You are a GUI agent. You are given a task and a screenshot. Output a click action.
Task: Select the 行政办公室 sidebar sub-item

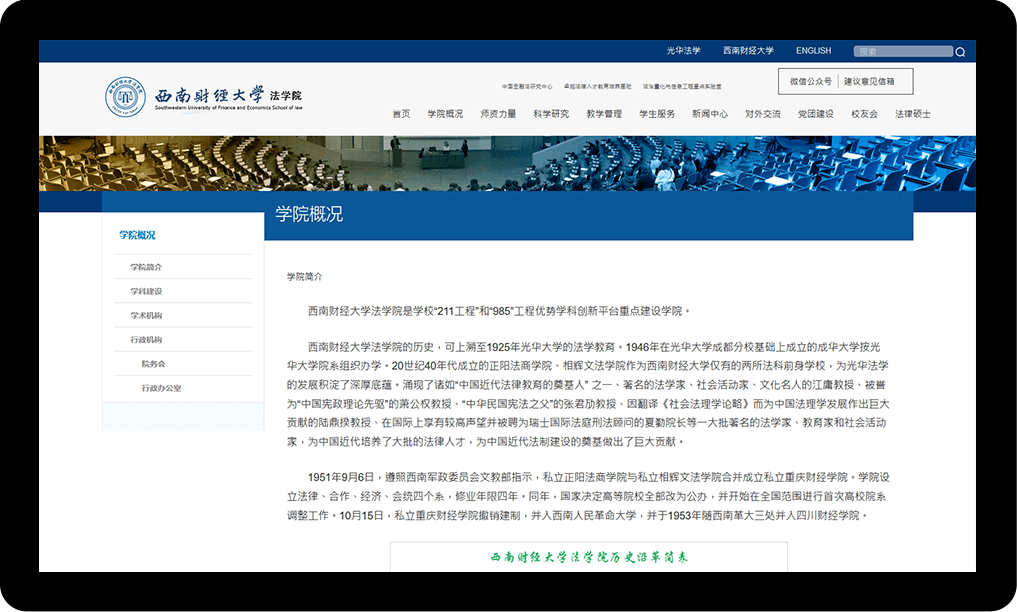[161, 388]
